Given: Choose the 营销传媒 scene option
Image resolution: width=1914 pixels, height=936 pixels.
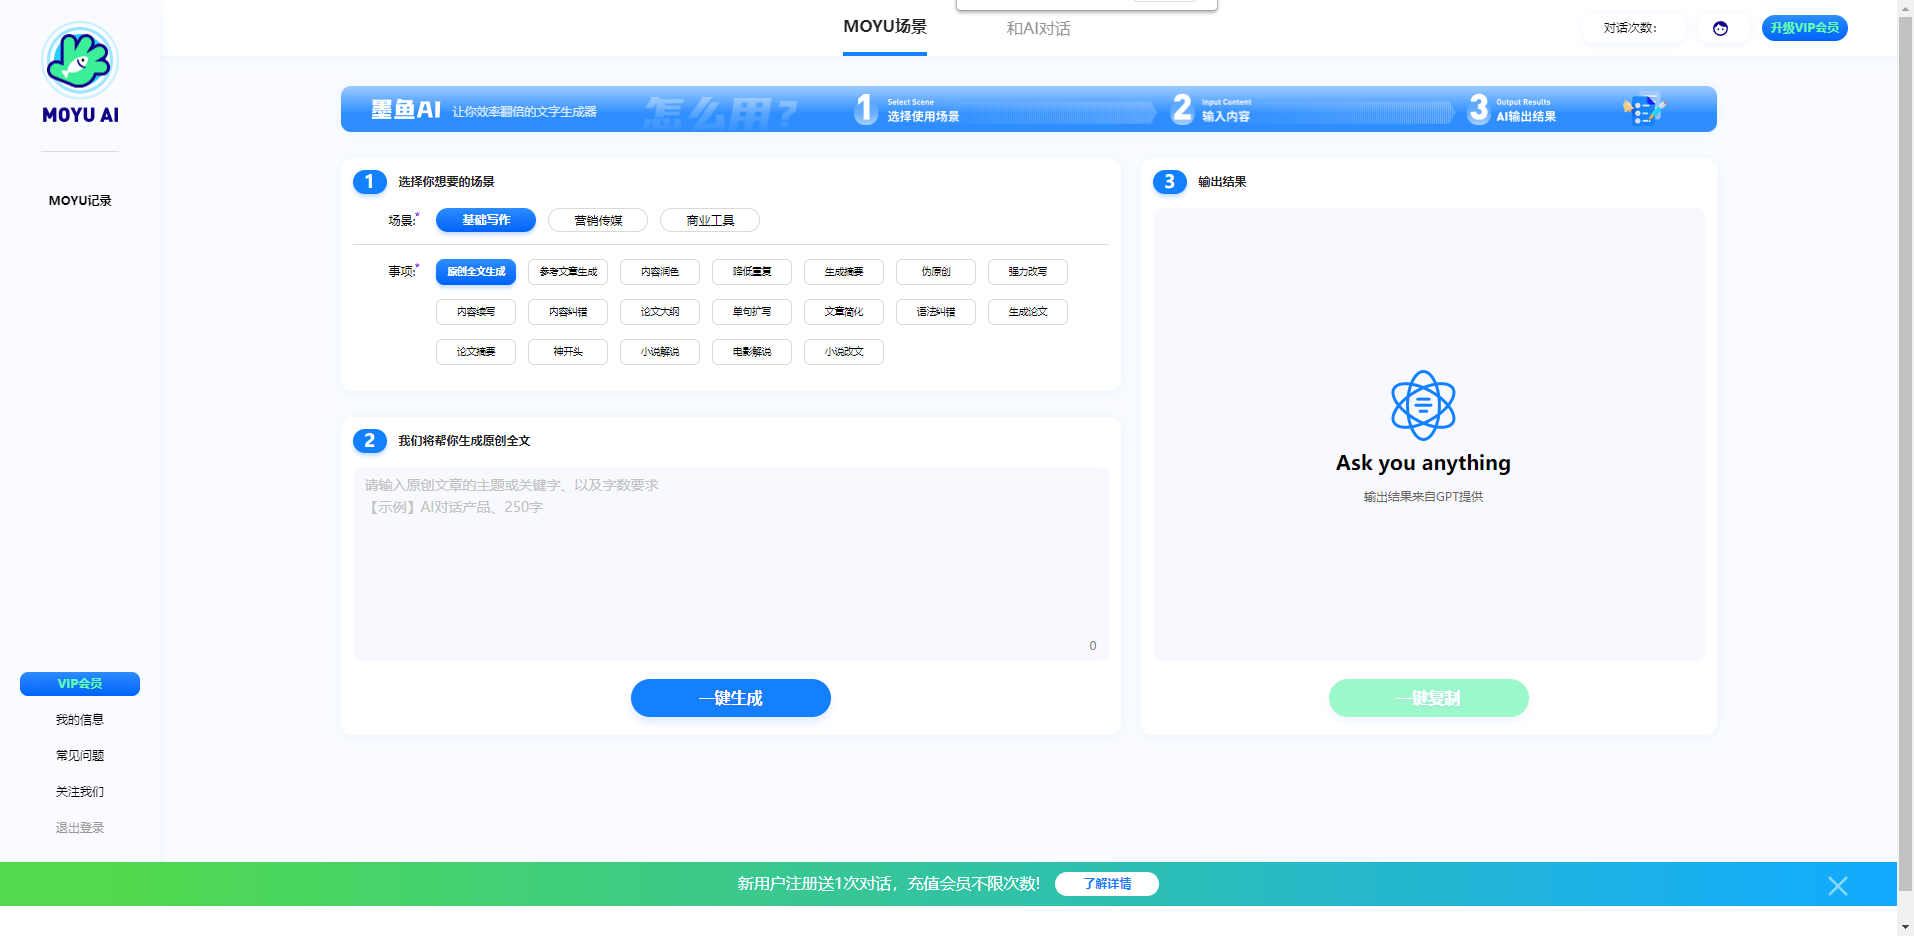Looking at the screenshot, I should tap(598, 220).
